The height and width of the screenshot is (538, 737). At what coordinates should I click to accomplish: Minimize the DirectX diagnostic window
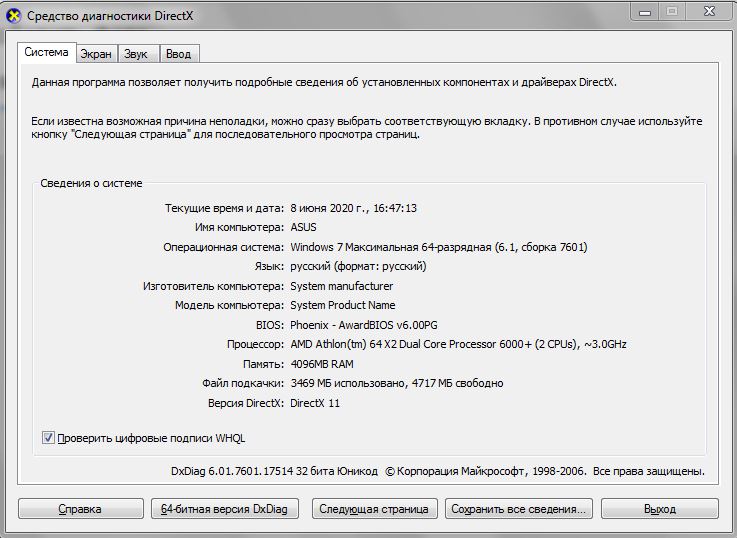coord(645,12)
